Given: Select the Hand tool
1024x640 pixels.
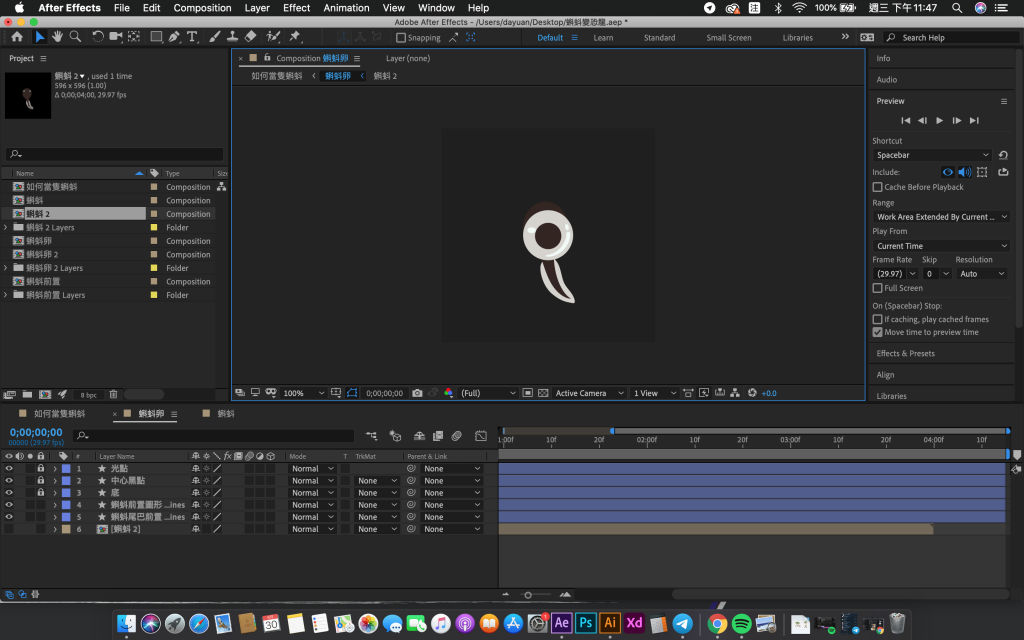Looking at the screenshot, I should [x=57, y=37].
